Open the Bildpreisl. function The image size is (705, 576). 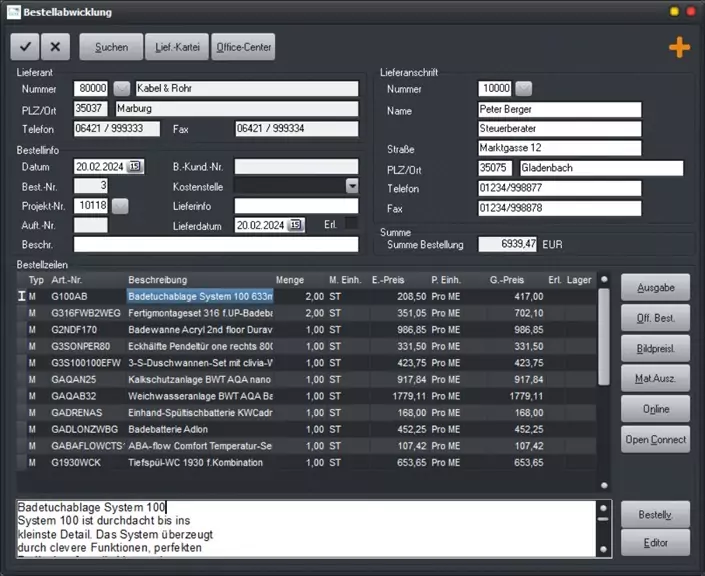click(656, 348)
